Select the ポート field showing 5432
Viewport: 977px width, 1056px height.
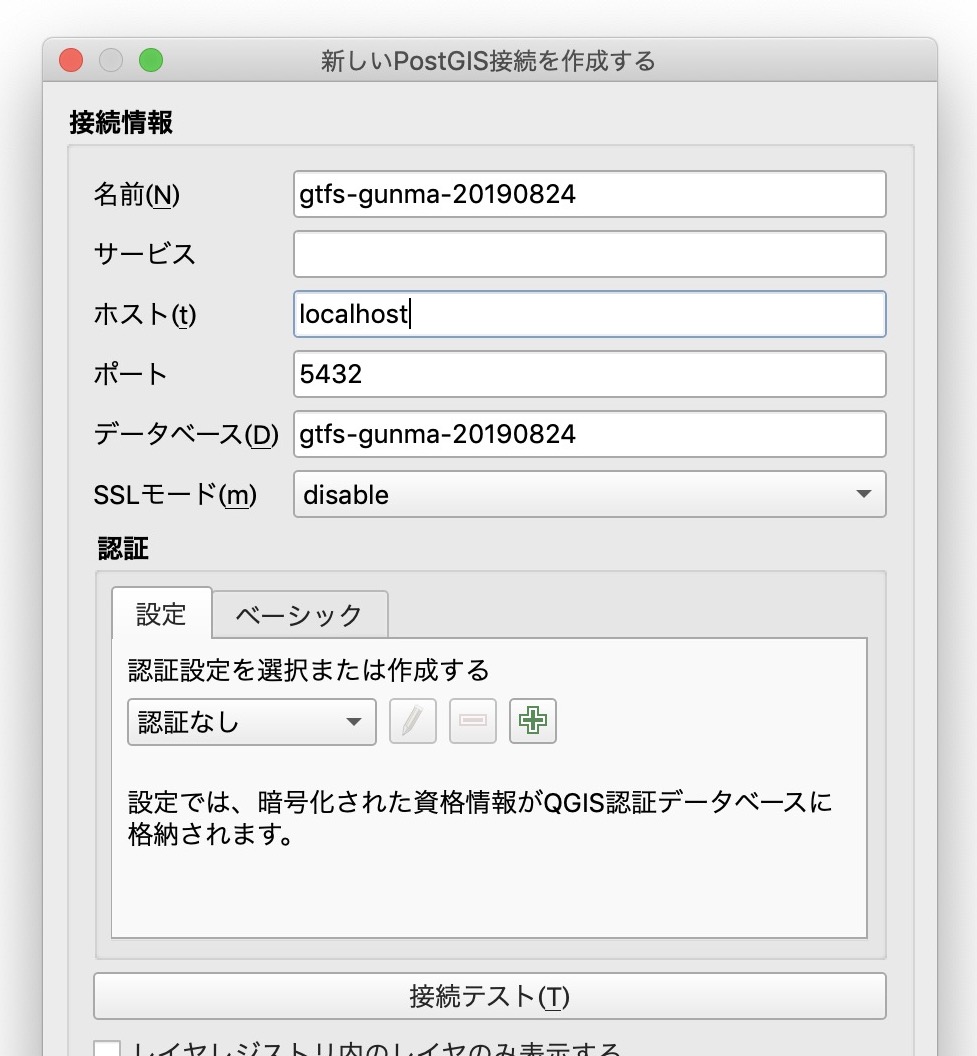tap(590, 374)
